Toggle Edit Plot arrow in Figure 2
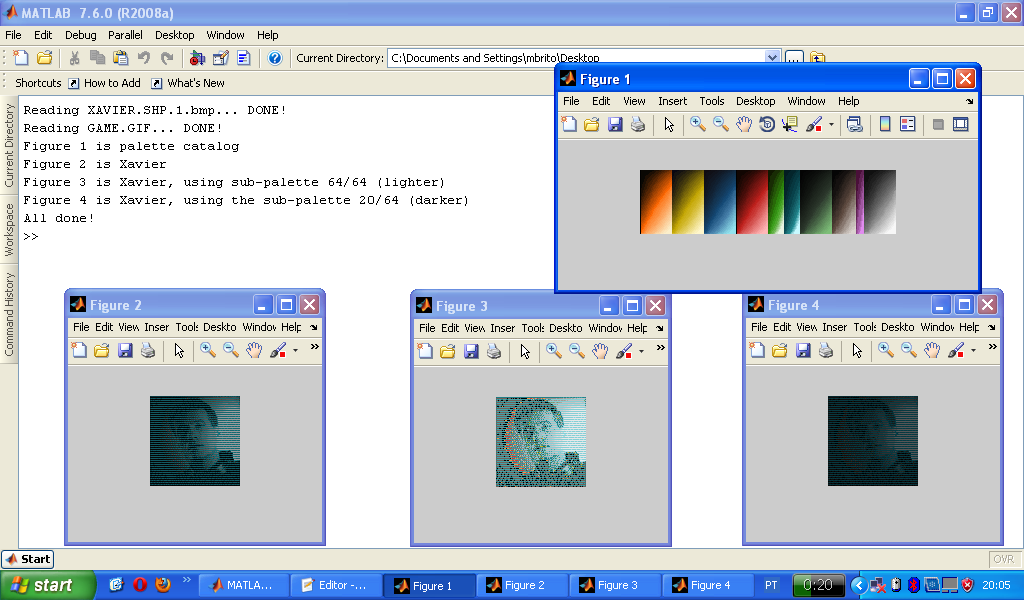The width and height of the screenshot is (1024, 600). tap(179, 350)
